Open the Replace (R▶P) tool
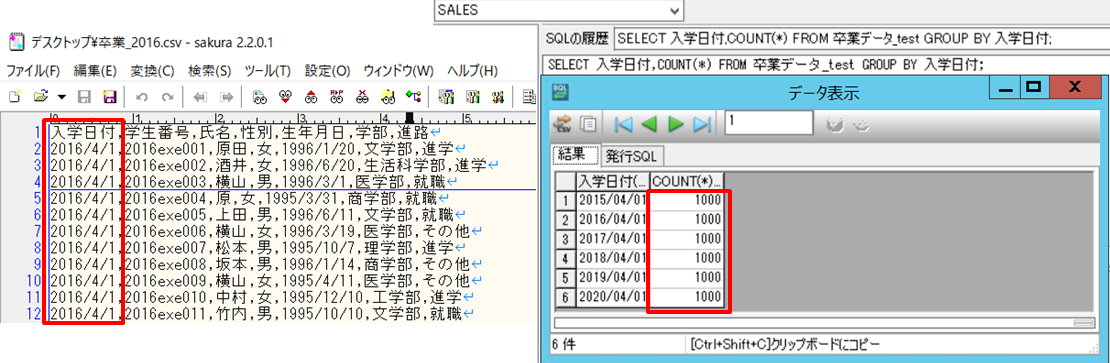The height and width of the screenshot is (363, 1110). pyautogui.click(x=337, y=96)
